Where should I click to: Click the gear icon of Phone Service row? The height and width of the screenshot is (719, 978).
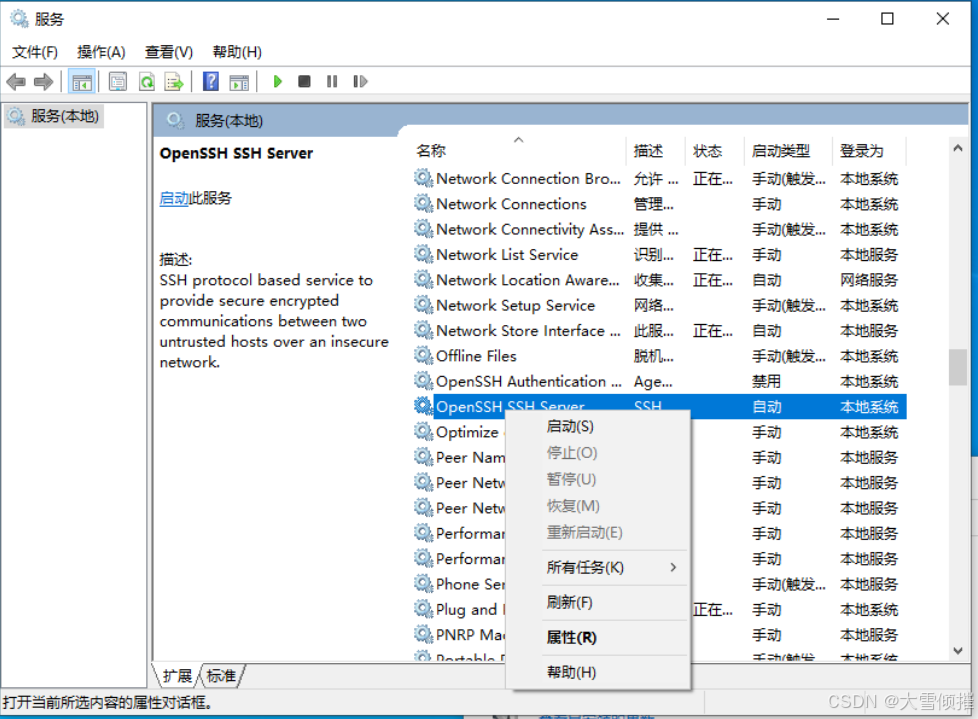coord(424,584)
